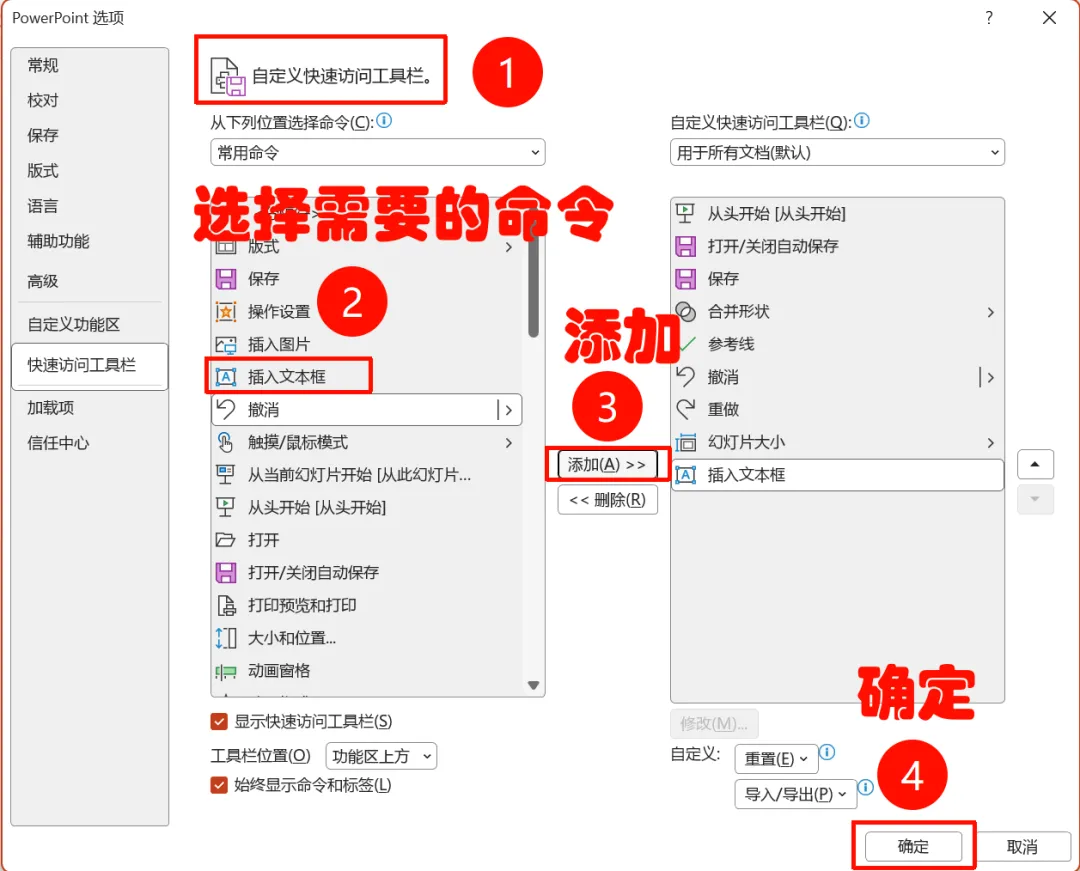Viewport: 1080px width, 871px height.
Task: Click the Print Preview and Print icon
Action: coord(226,605)
